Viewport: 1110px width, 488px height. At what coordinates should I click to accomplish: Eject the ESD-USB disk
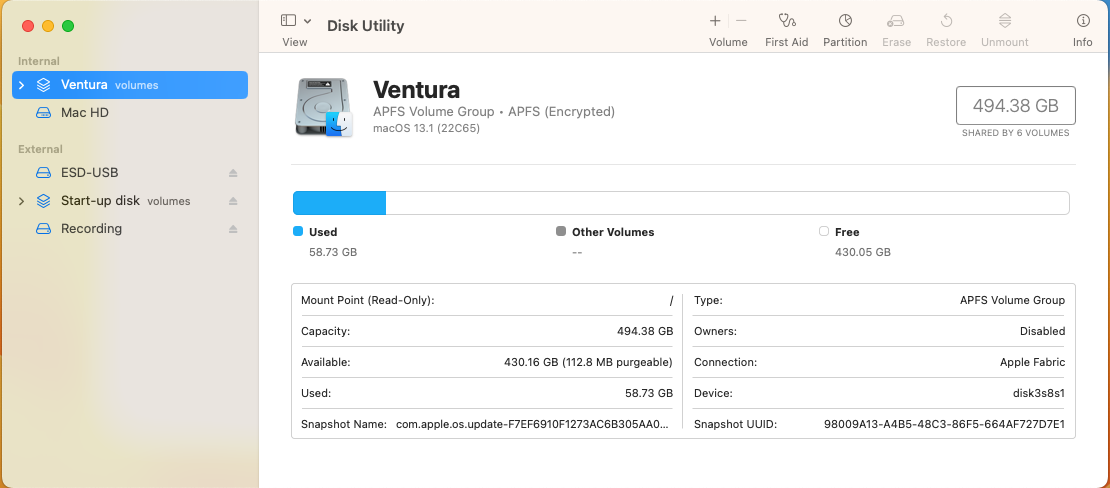[x=233, y=173]
